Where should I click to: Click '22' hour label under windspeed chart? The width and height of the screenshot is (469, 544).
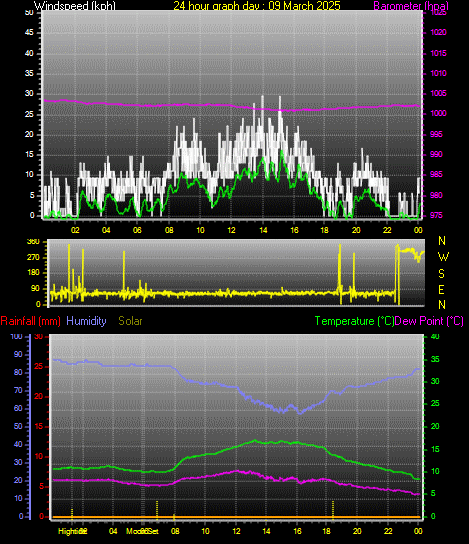pos(387,230)
